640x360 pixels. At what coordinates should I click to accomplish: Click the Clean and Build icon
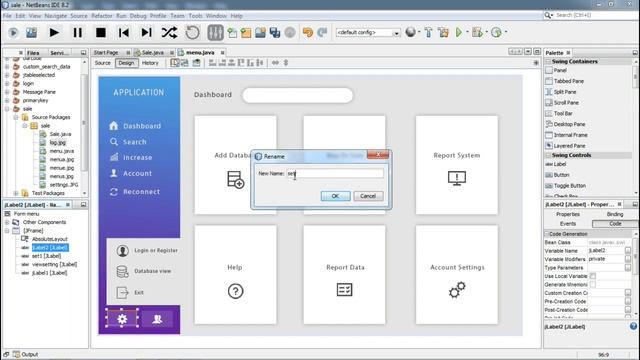(x=443, y=32)
